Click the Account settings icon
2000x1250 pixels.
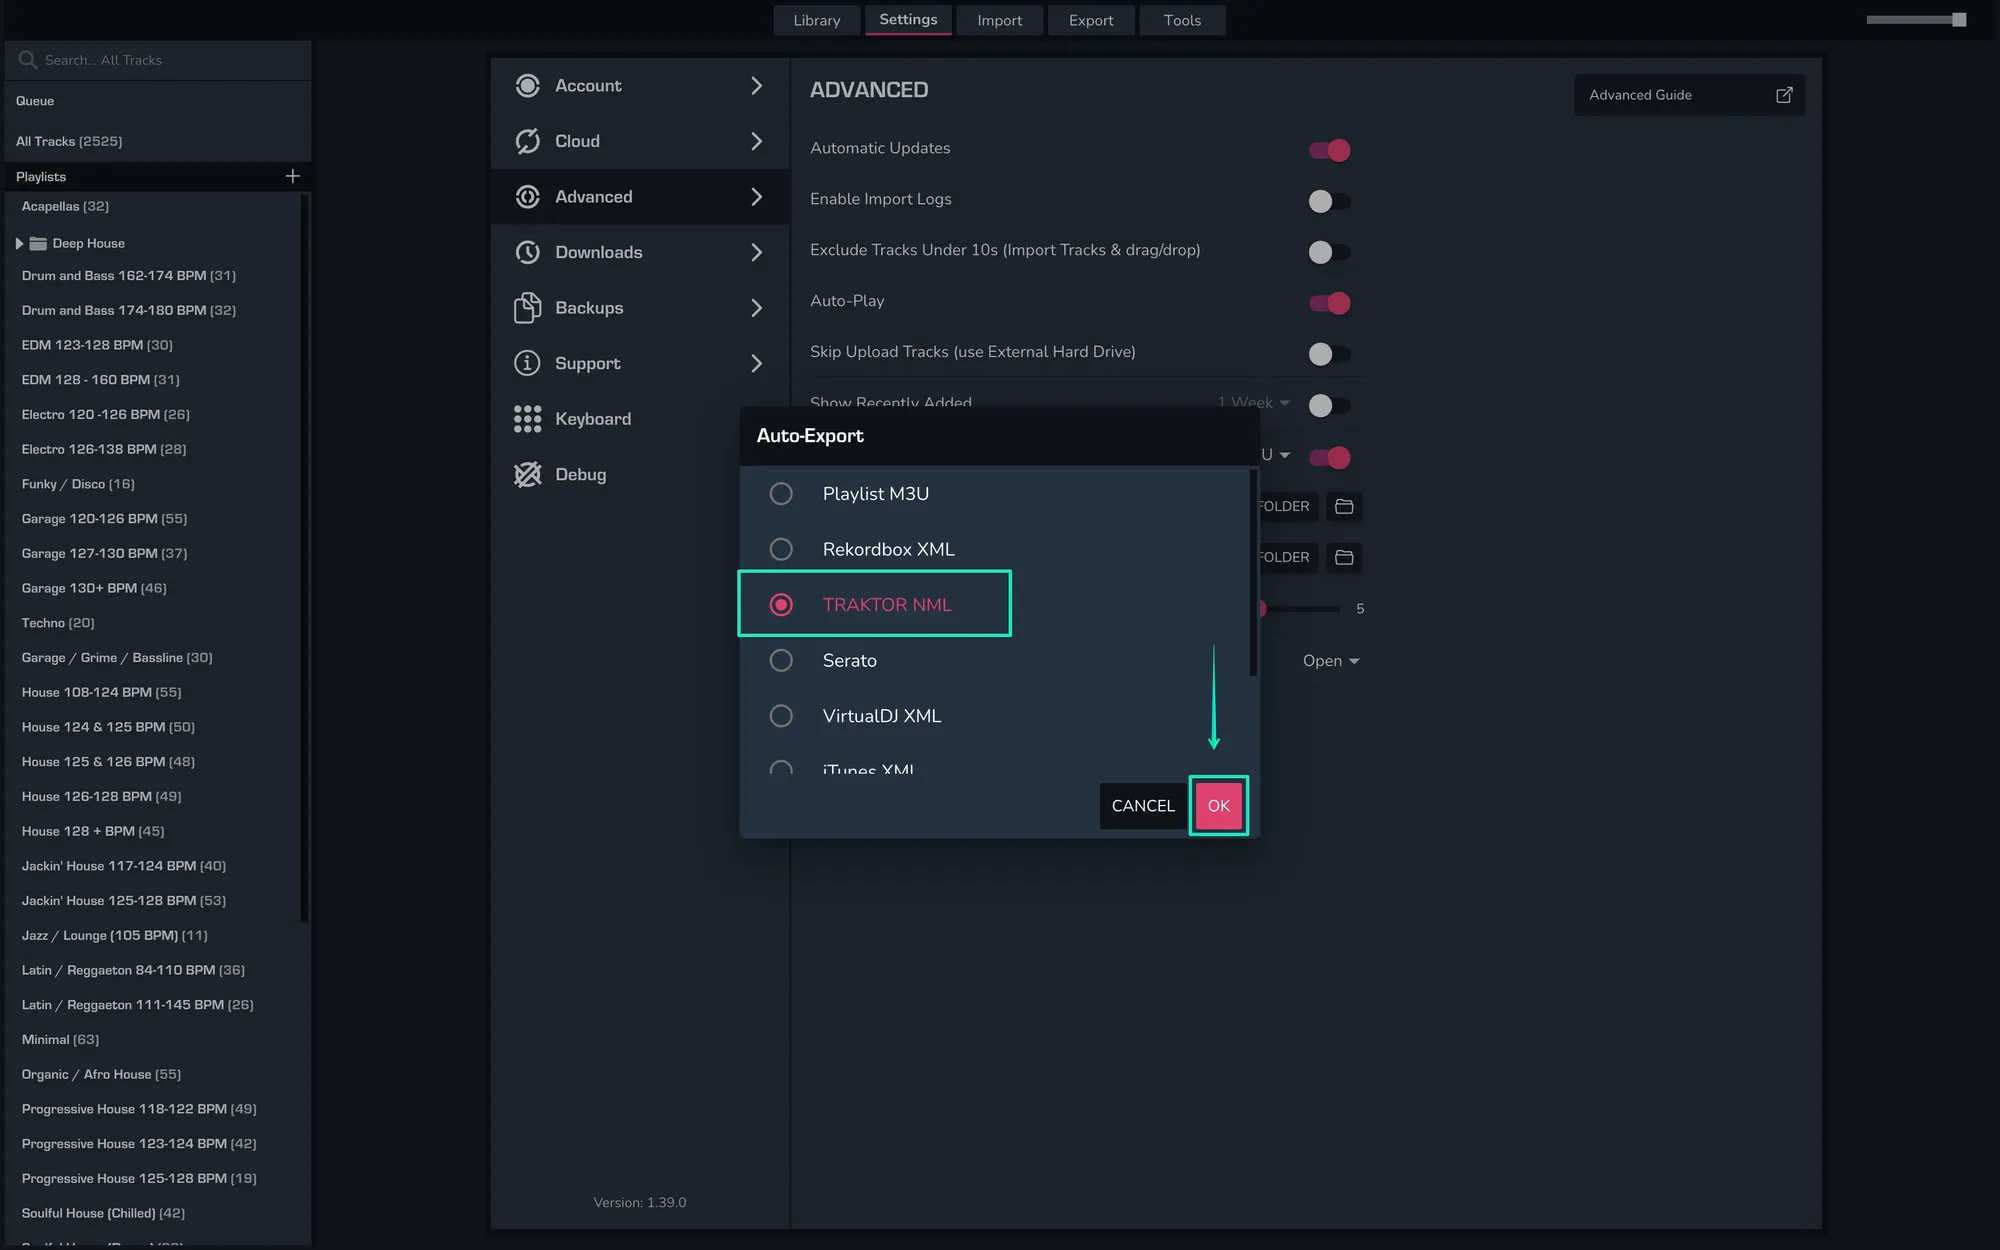(x=527, y=86)
